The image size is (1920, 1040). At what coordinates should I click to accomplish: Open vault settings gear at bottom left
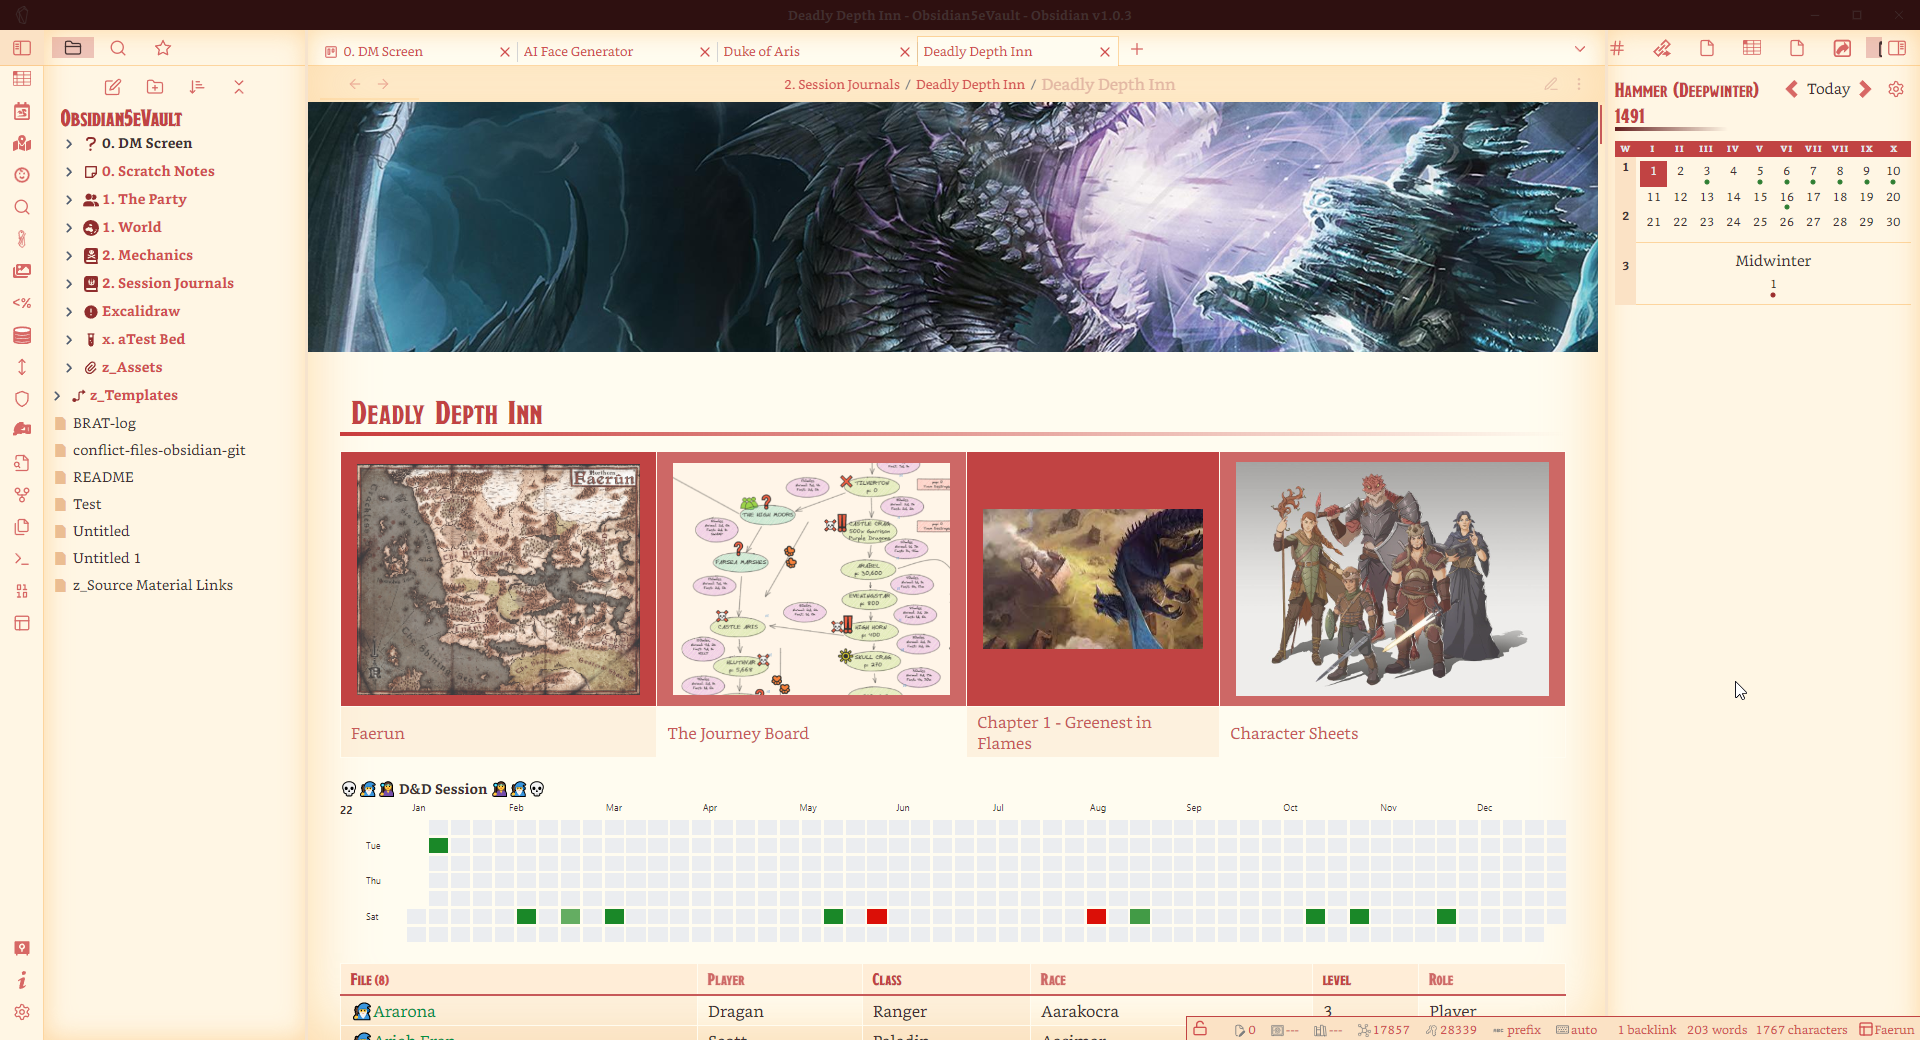(22, 1012)
